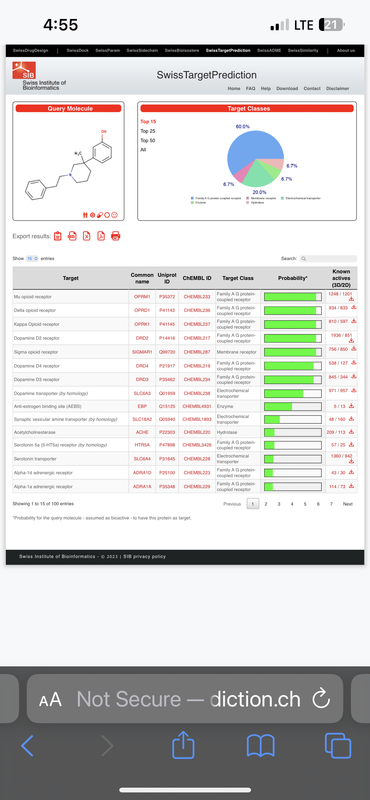370x800 pixels.
Task: Open CHEMBL4931 ChEMBL link
Action: point(197,407)
